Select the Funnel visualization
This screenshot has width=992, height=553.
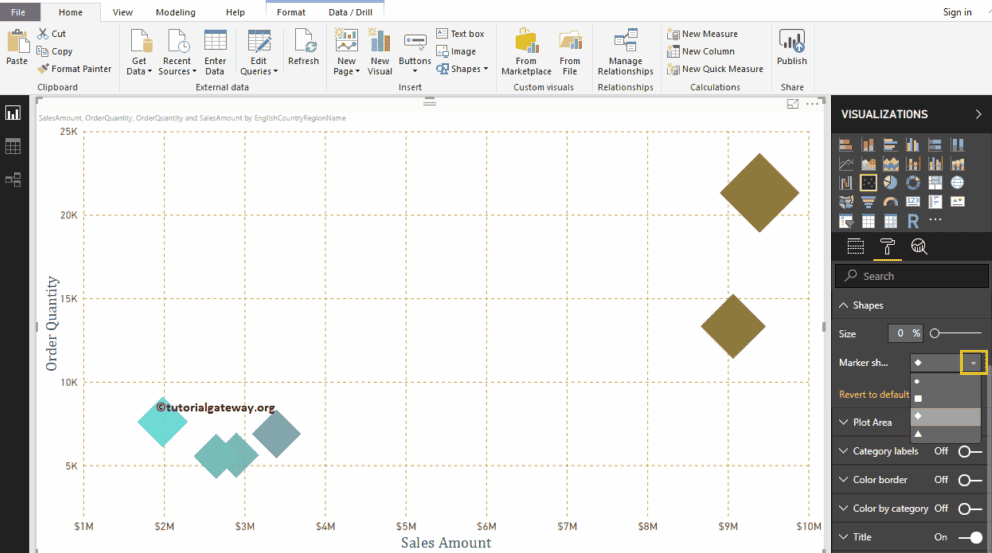click(x=868, y=202)
